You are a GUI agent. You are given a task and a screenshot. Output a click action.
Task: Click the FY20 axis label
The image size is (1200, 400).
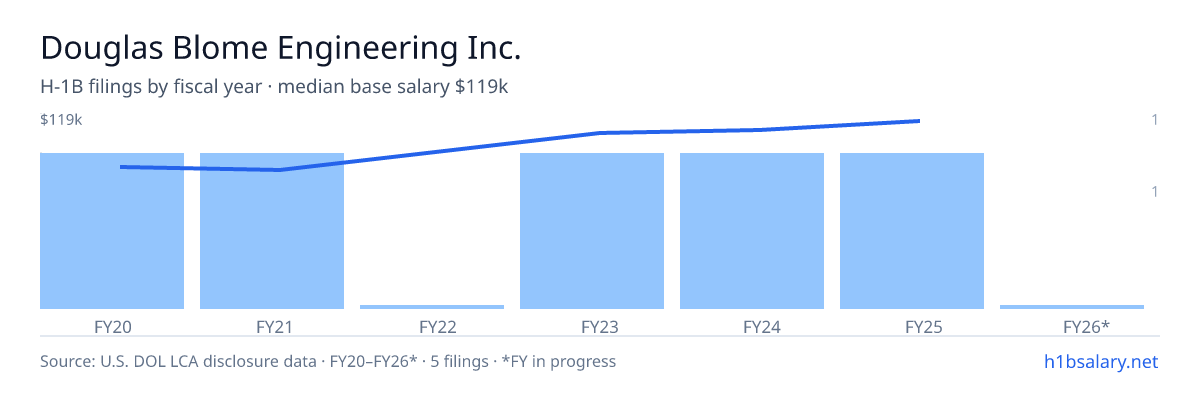click(112, 326)
